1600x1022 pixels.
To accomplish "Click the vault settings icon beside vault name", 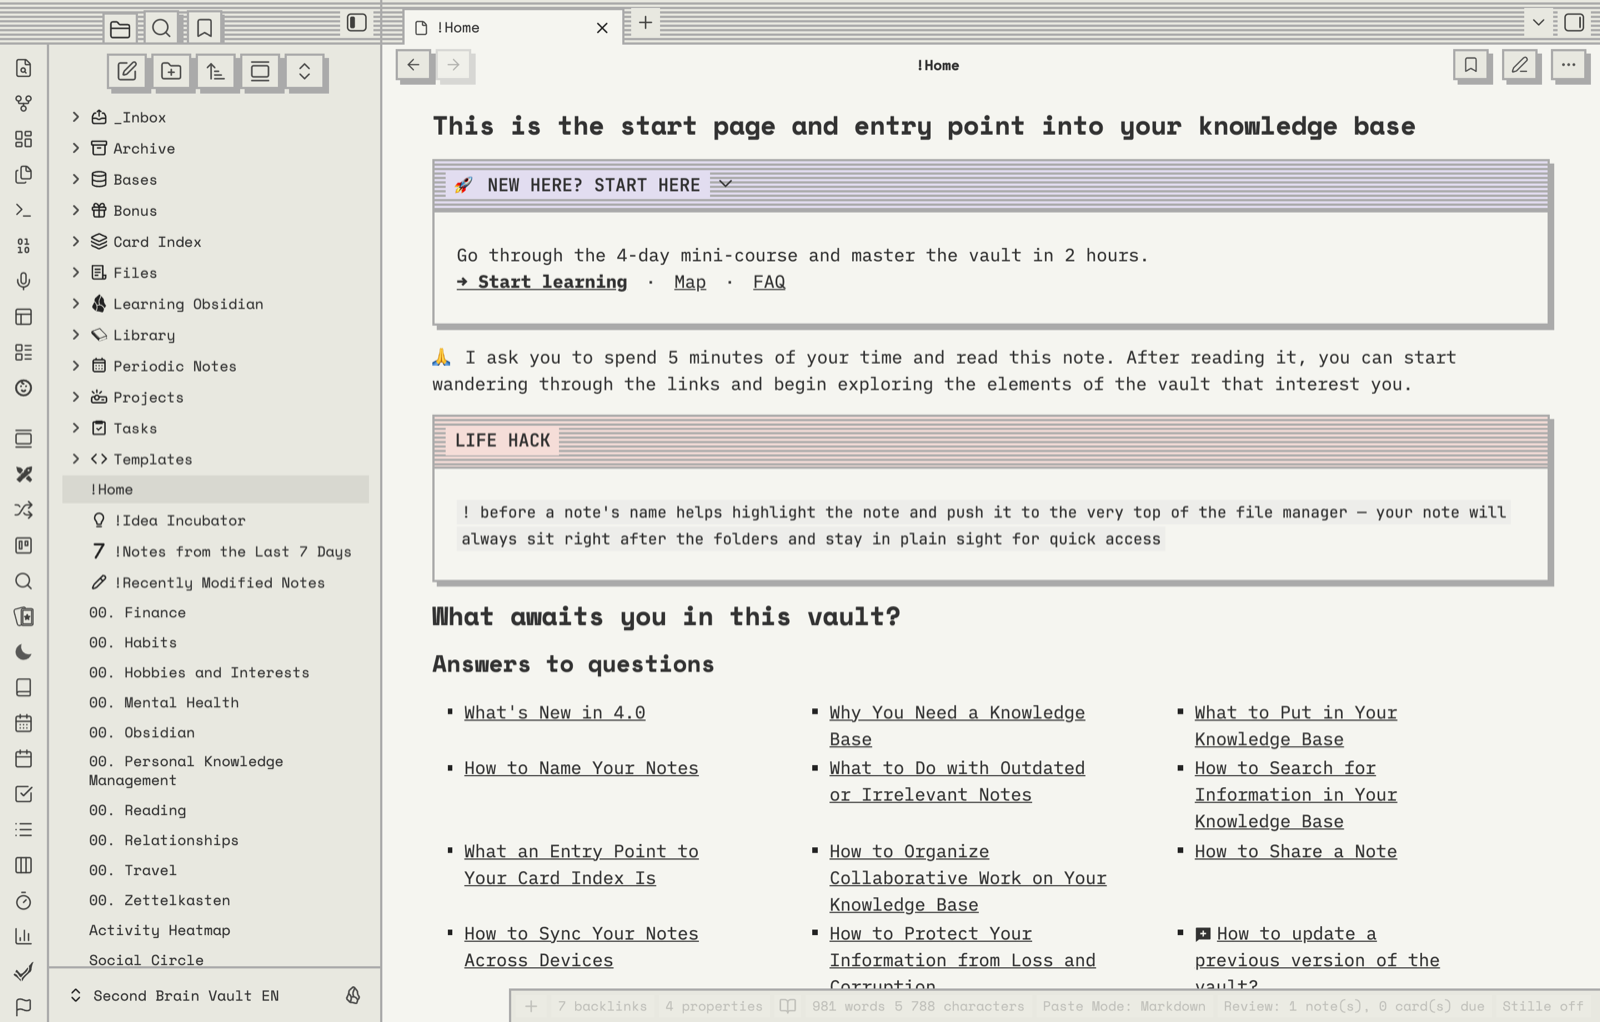I will pos(353,995).
